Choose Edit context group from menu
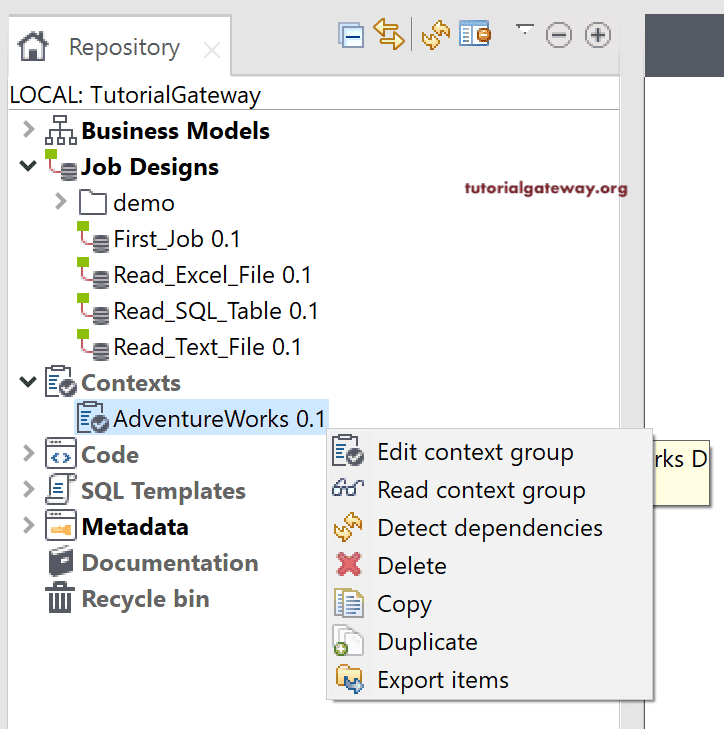This screenshot has width=724, height=729. click(x=475, y=452)
